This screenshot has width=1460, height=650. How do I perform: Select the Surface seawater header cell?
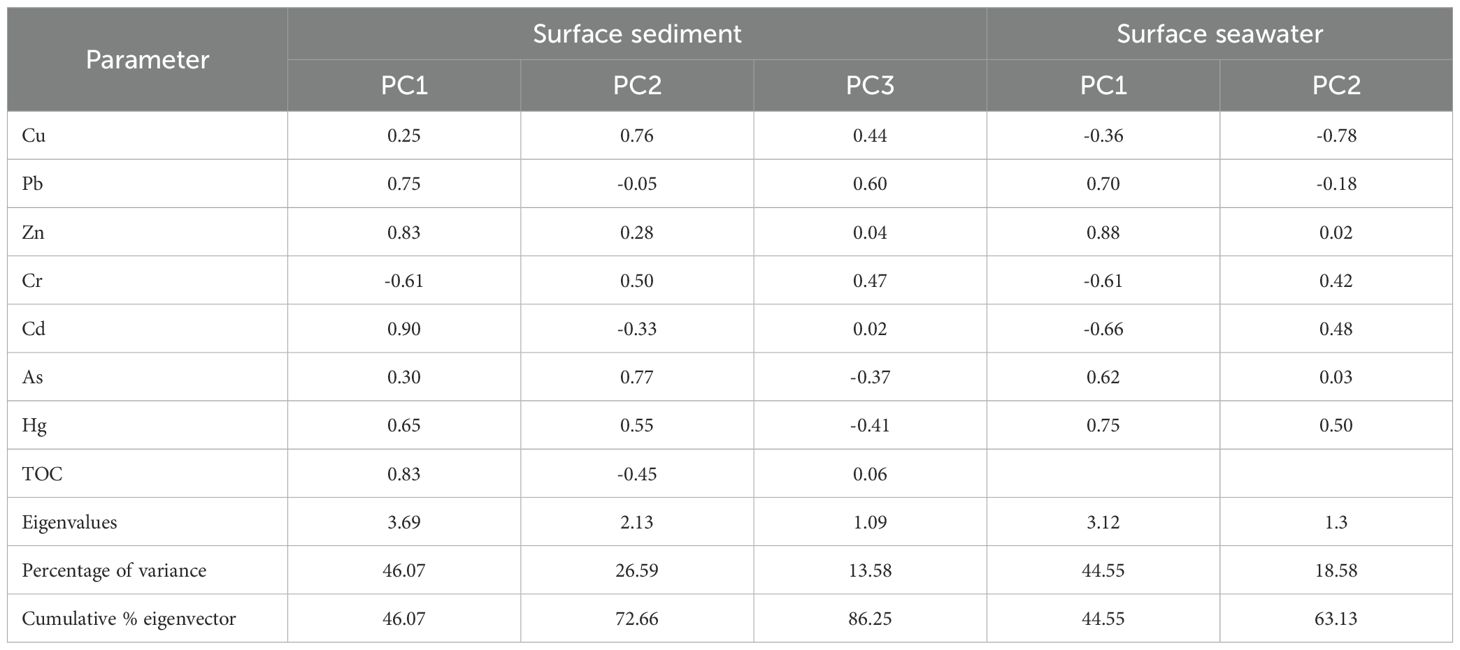[1219, 34]
